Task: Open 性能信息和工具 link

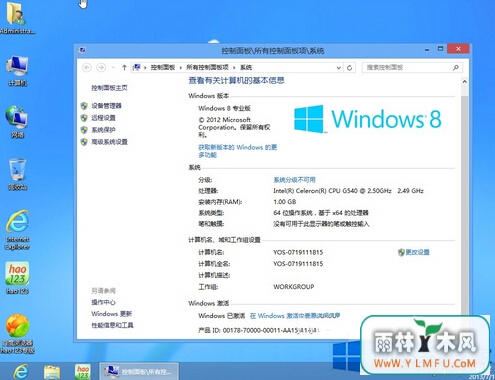Action: 112,325
